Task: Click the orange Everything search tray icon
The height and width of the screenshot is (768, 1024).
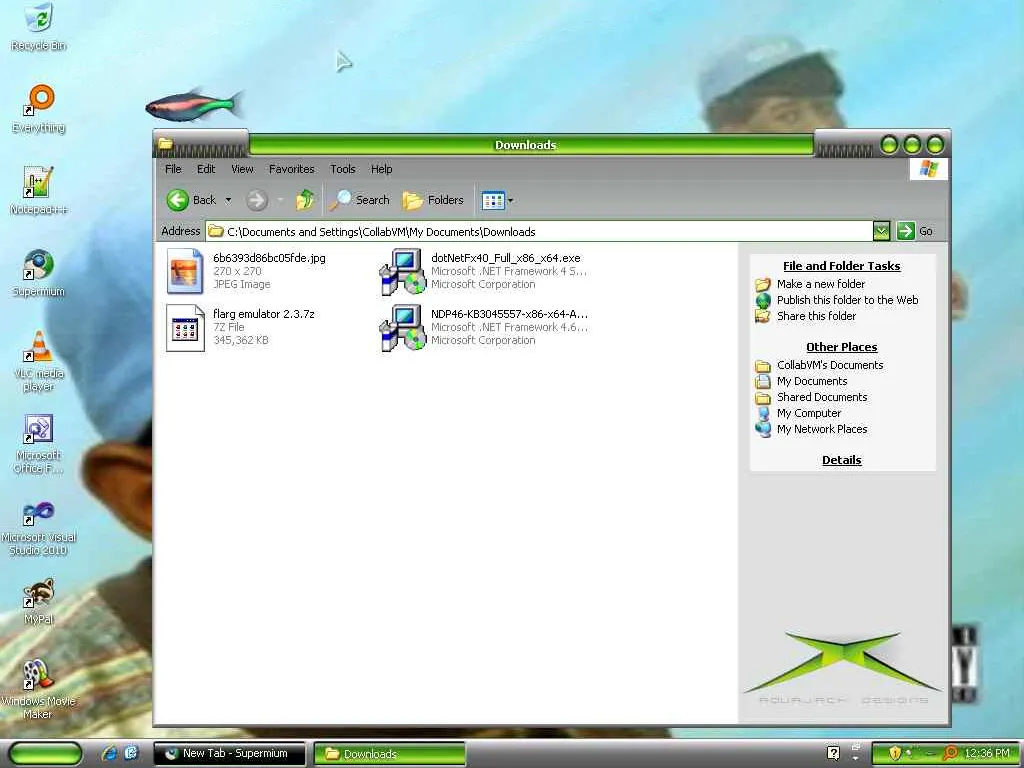Action: click(x=950, y=753)
